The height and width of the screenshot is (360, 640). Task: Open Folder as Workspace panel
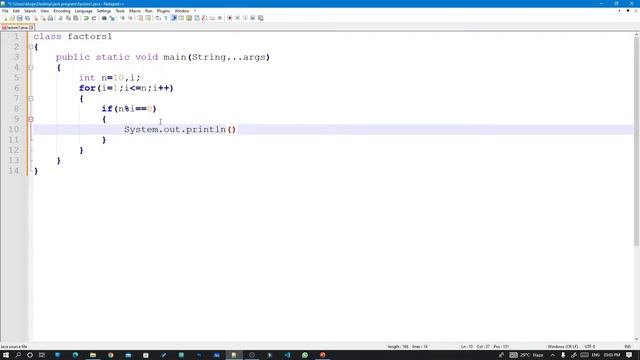pos(212,18)
